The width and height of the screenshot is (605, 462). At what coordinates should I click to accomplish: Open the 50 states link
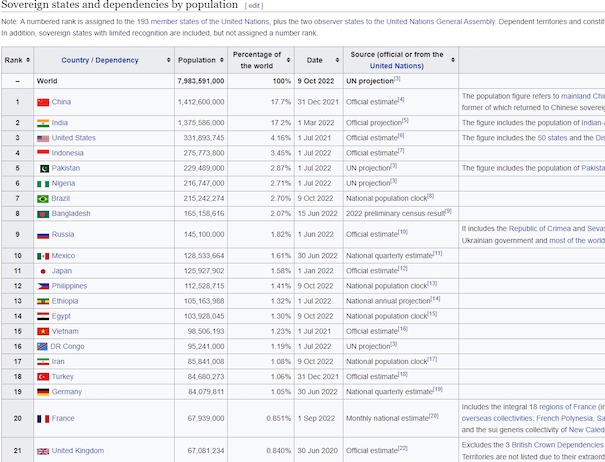click(x=552, y=138)
